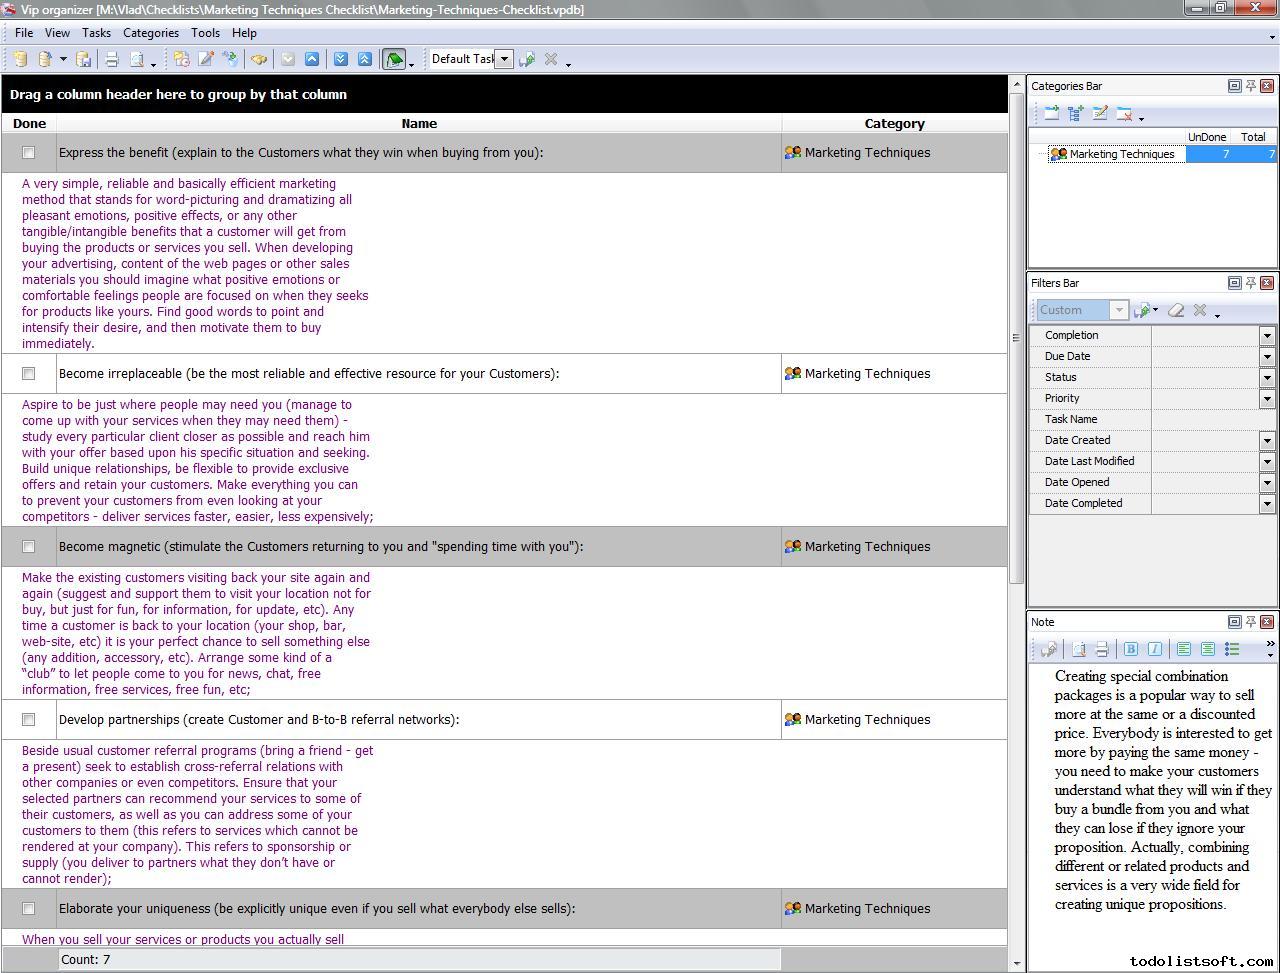
Task: Toggle Bold formatting in Note panel
Action: (x=1130, y=649)
